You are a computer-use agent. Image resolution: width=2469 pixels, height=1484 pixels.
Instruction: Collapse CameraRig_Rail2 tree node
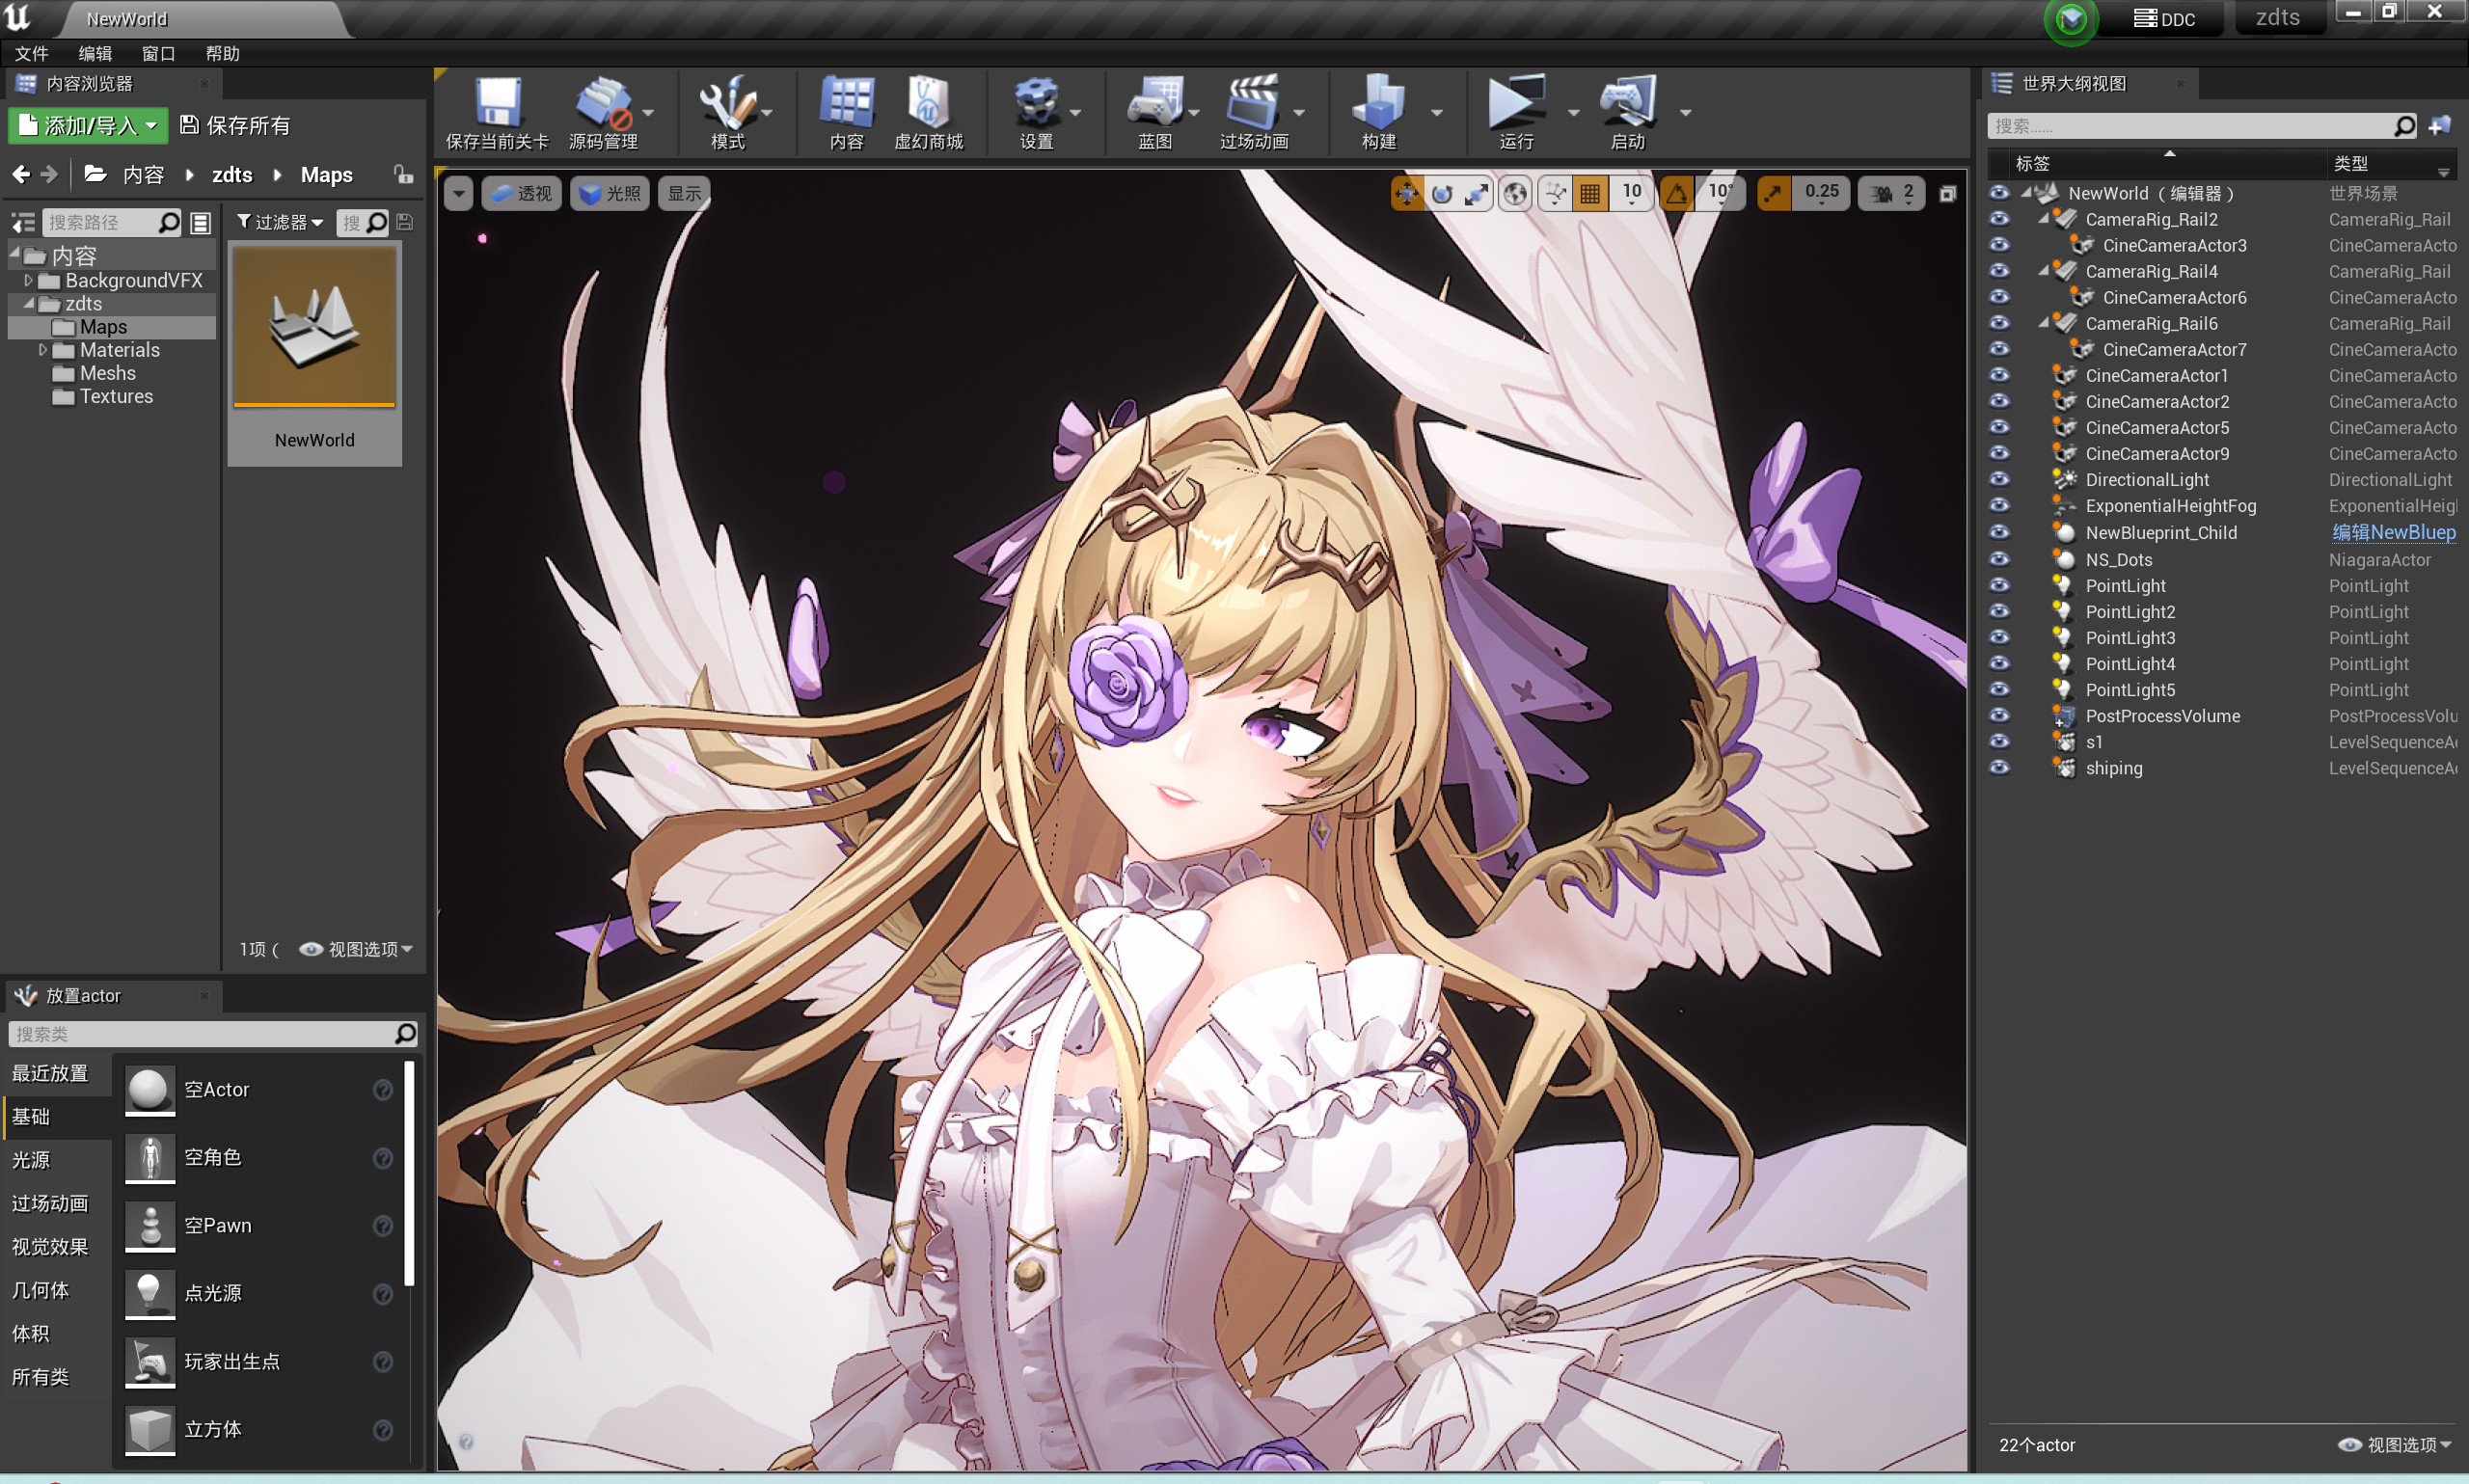(x=2043, y=218)
